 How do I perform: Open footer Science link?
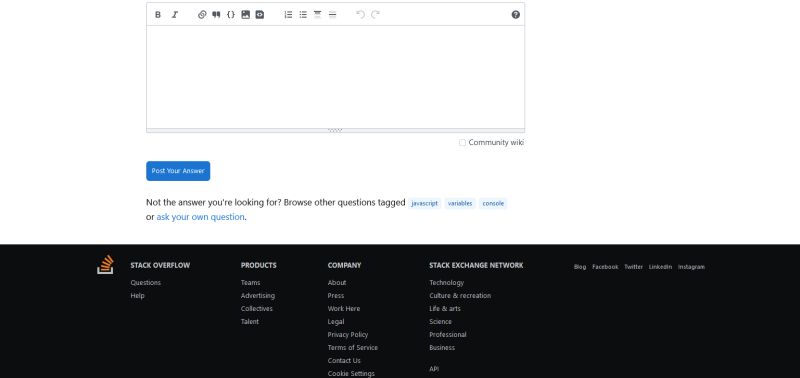pyautogui.click(x=440, y=322)
